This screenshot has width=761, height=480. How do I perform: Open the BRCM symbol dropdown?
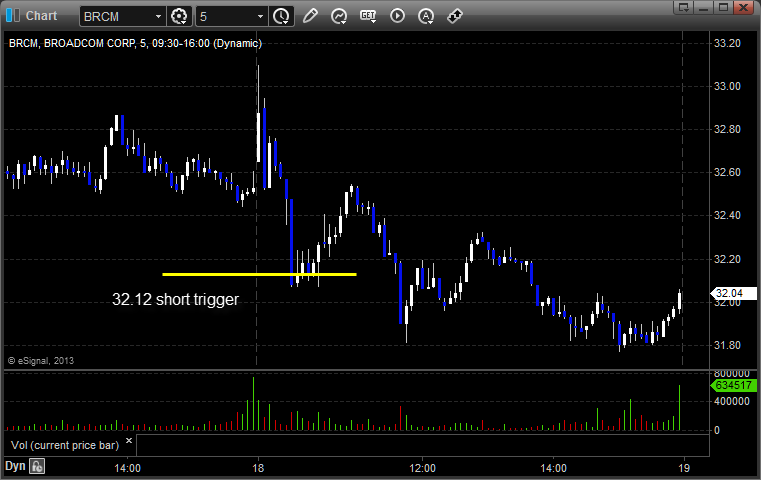point(158,17)
